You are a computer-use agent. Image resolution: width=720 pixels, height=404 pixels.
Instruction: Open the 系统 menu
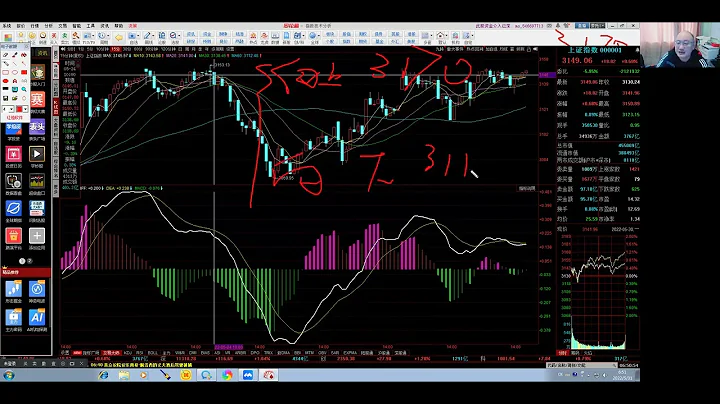6,26
